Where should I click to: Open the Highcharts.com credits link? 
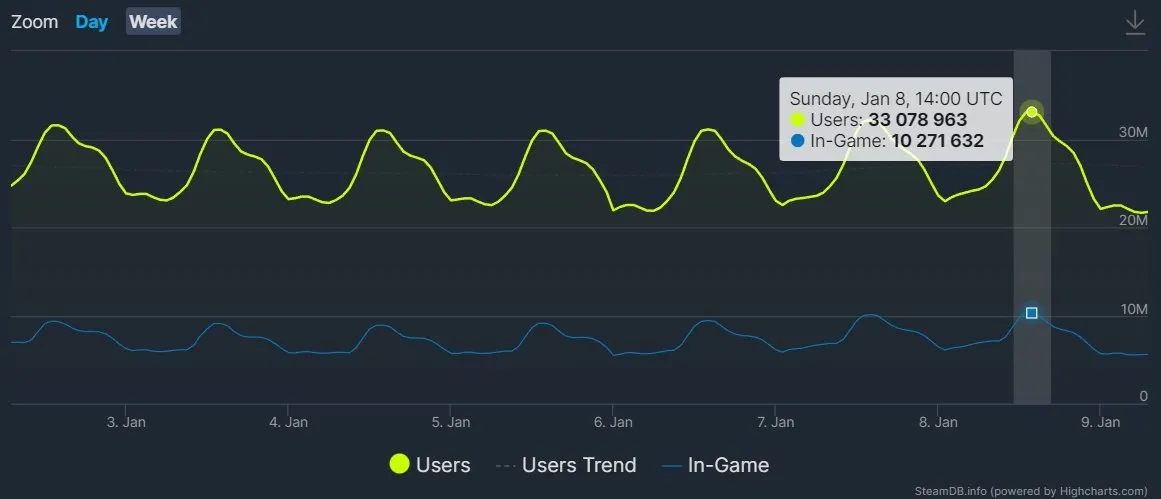click(1031, 491)
